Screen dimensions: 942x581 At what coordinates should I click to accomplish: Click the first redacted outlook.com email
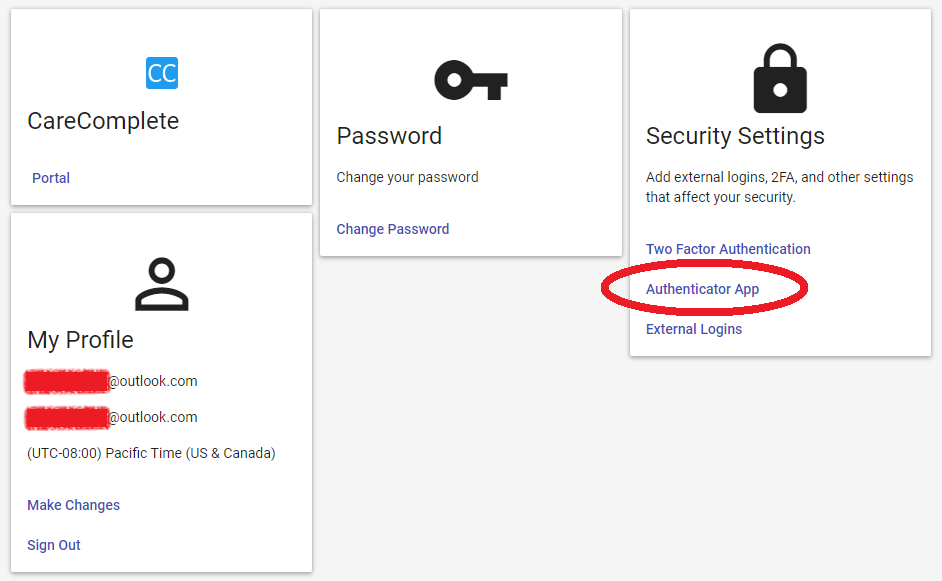tap(110, 381)
